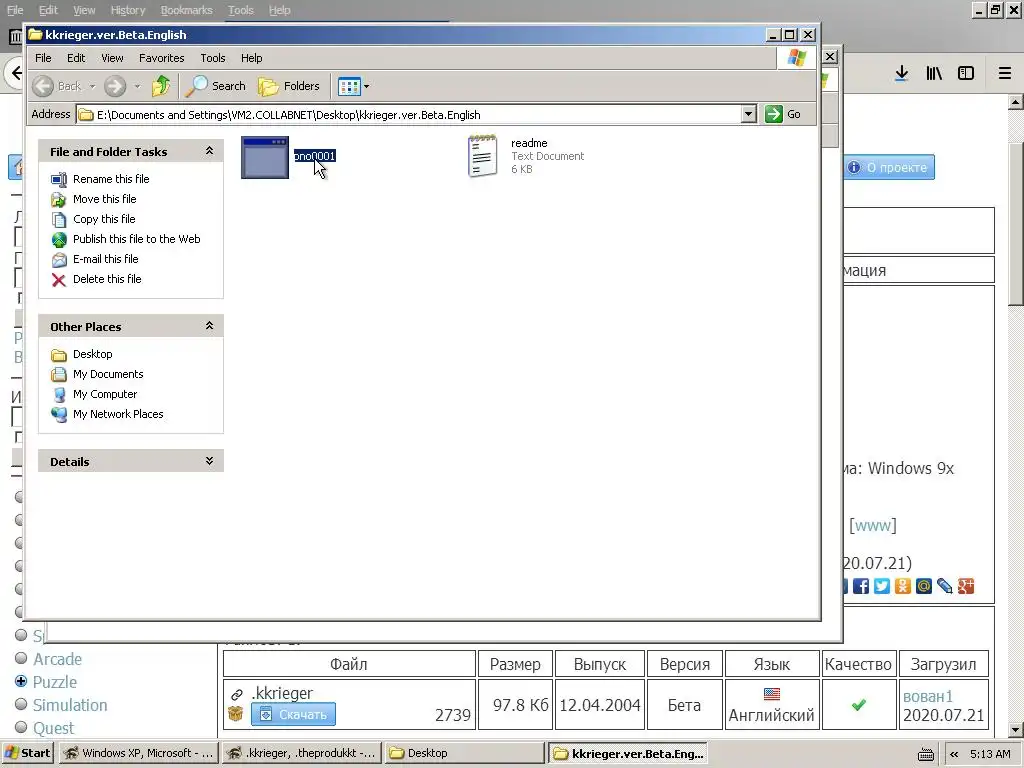Click inside the Address path field
The image size is (1024, 768).
[409, 114]
